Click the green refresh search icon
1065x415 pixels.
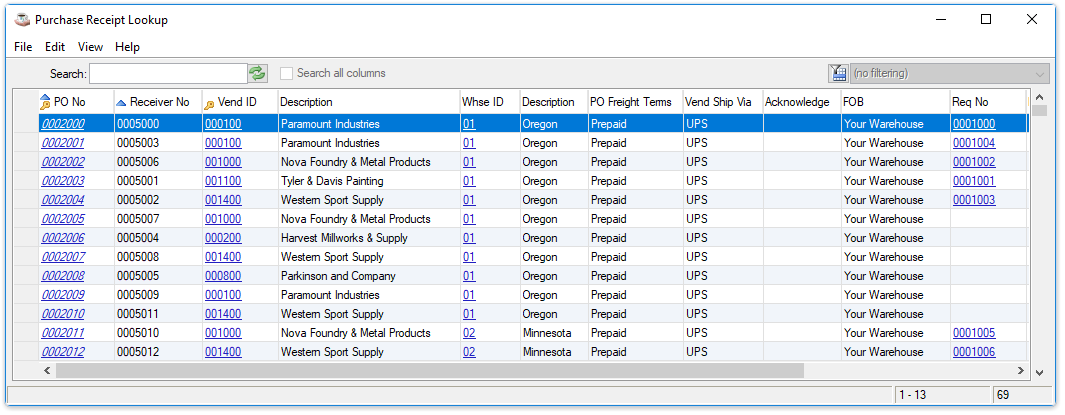pyautogui.click(x=258, y=73)
